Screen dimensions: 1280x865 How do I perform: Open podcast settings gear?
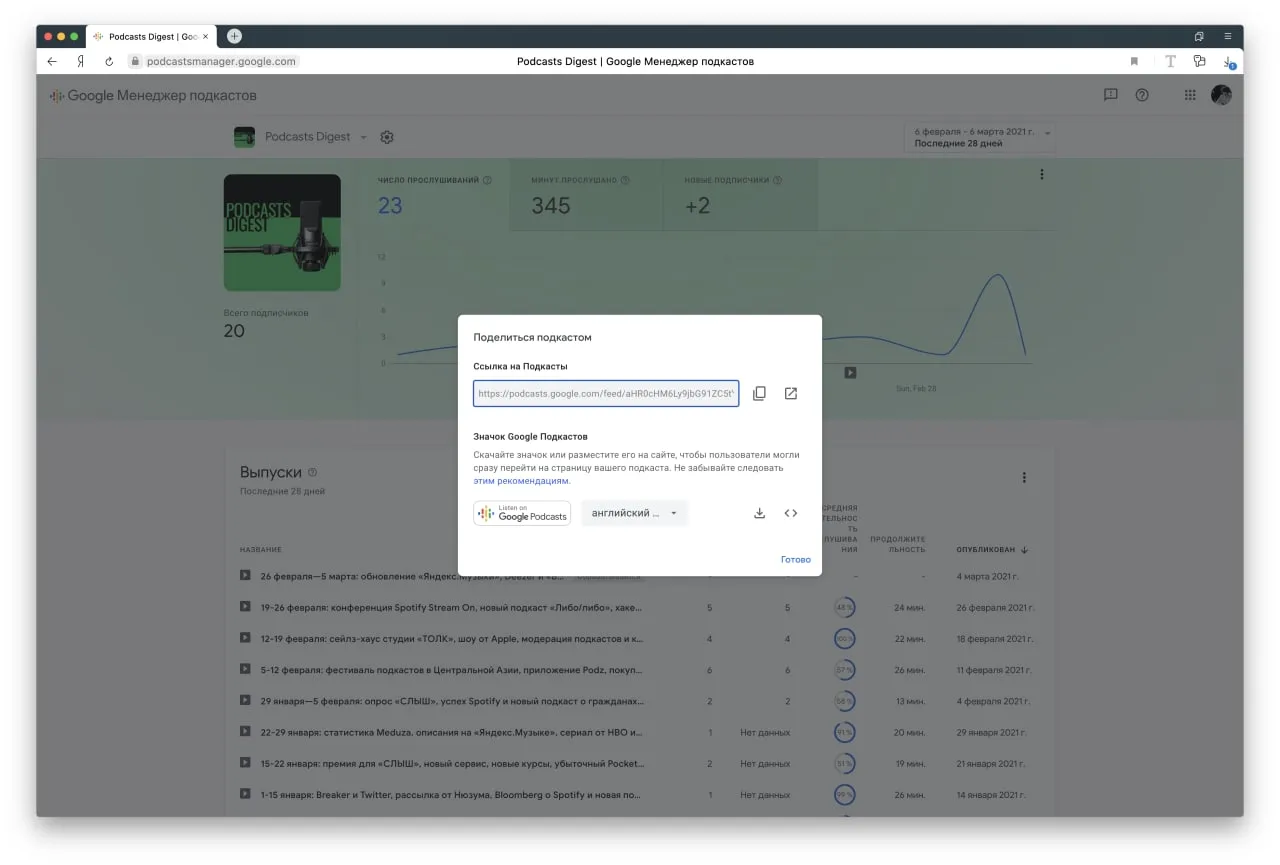click(x=388, y=137)
